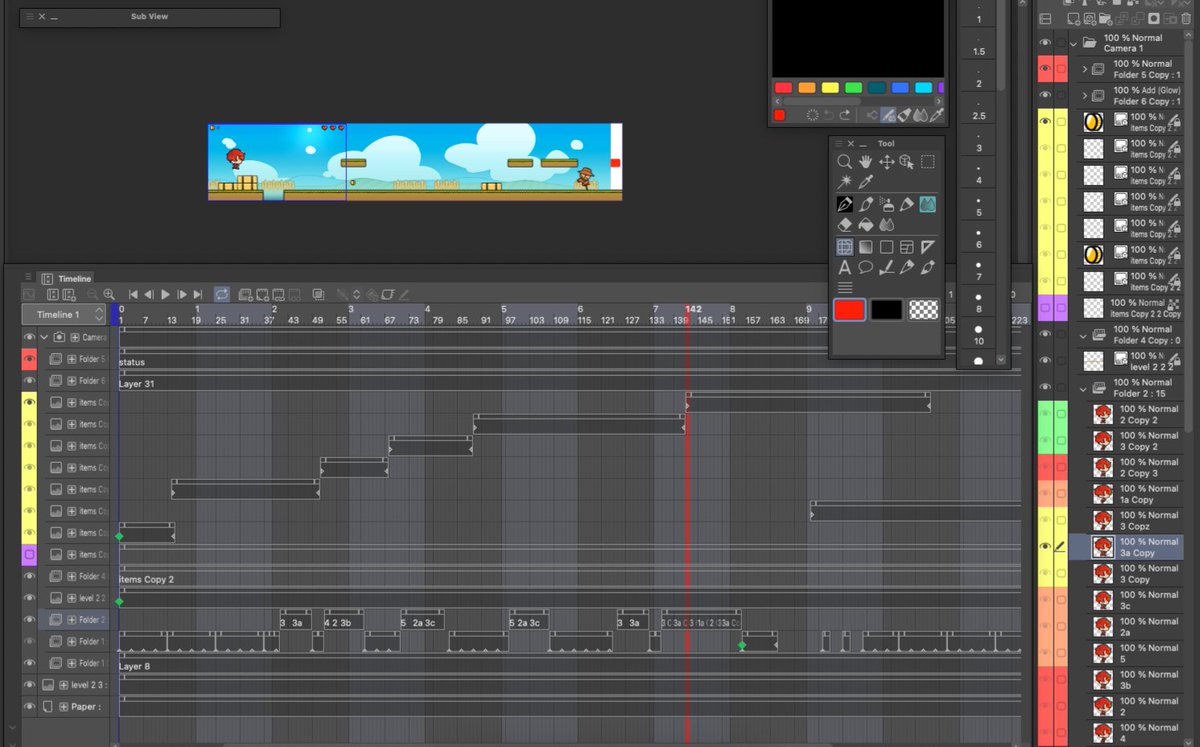The image size is (1200, 747).
Task: Choose brush size preset 10
Action: pos(978,334)
